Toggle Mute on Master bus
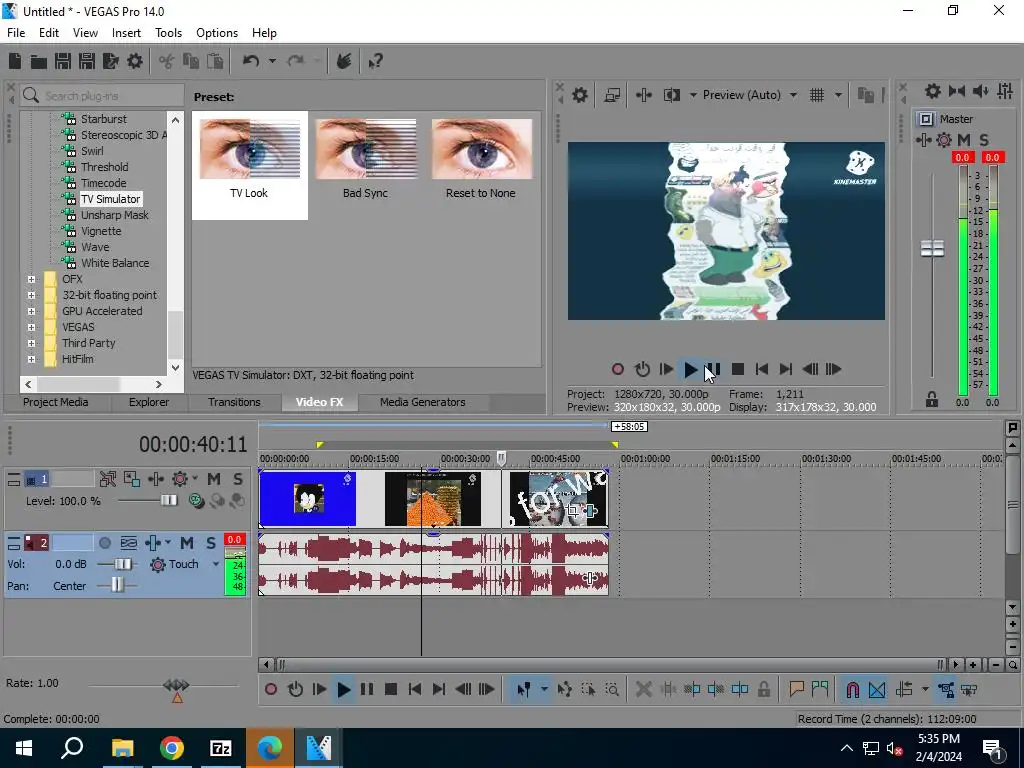The image size is (1024, 768). (x=964, y=140)
